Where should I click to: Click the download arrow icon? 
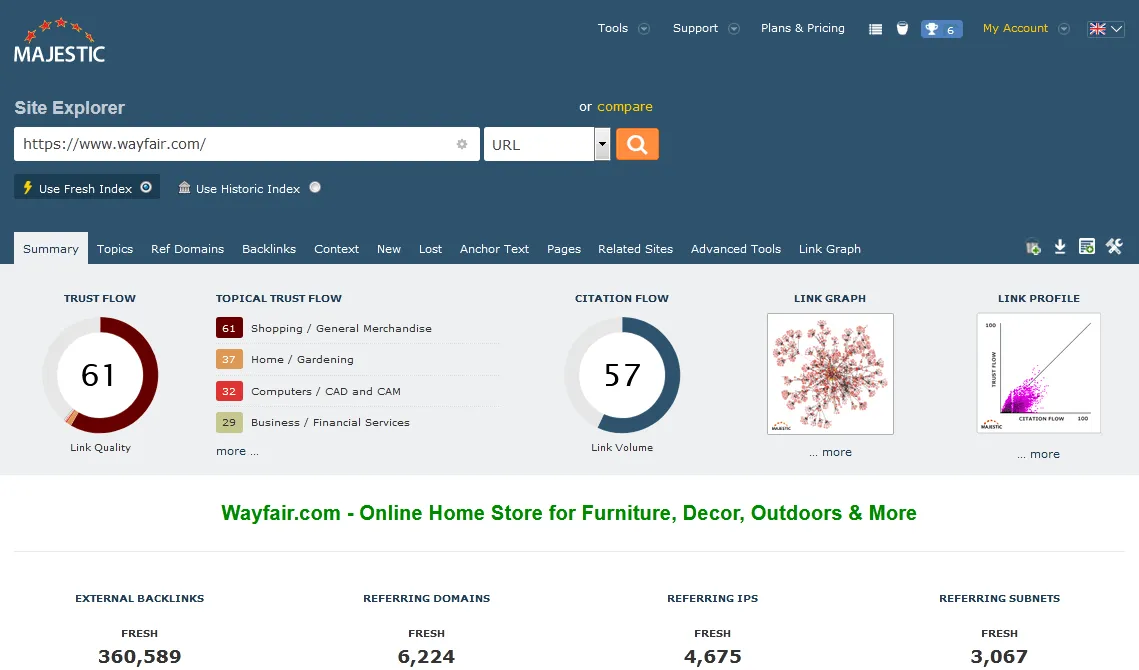pyautogui.click(x=1060, y=247)
